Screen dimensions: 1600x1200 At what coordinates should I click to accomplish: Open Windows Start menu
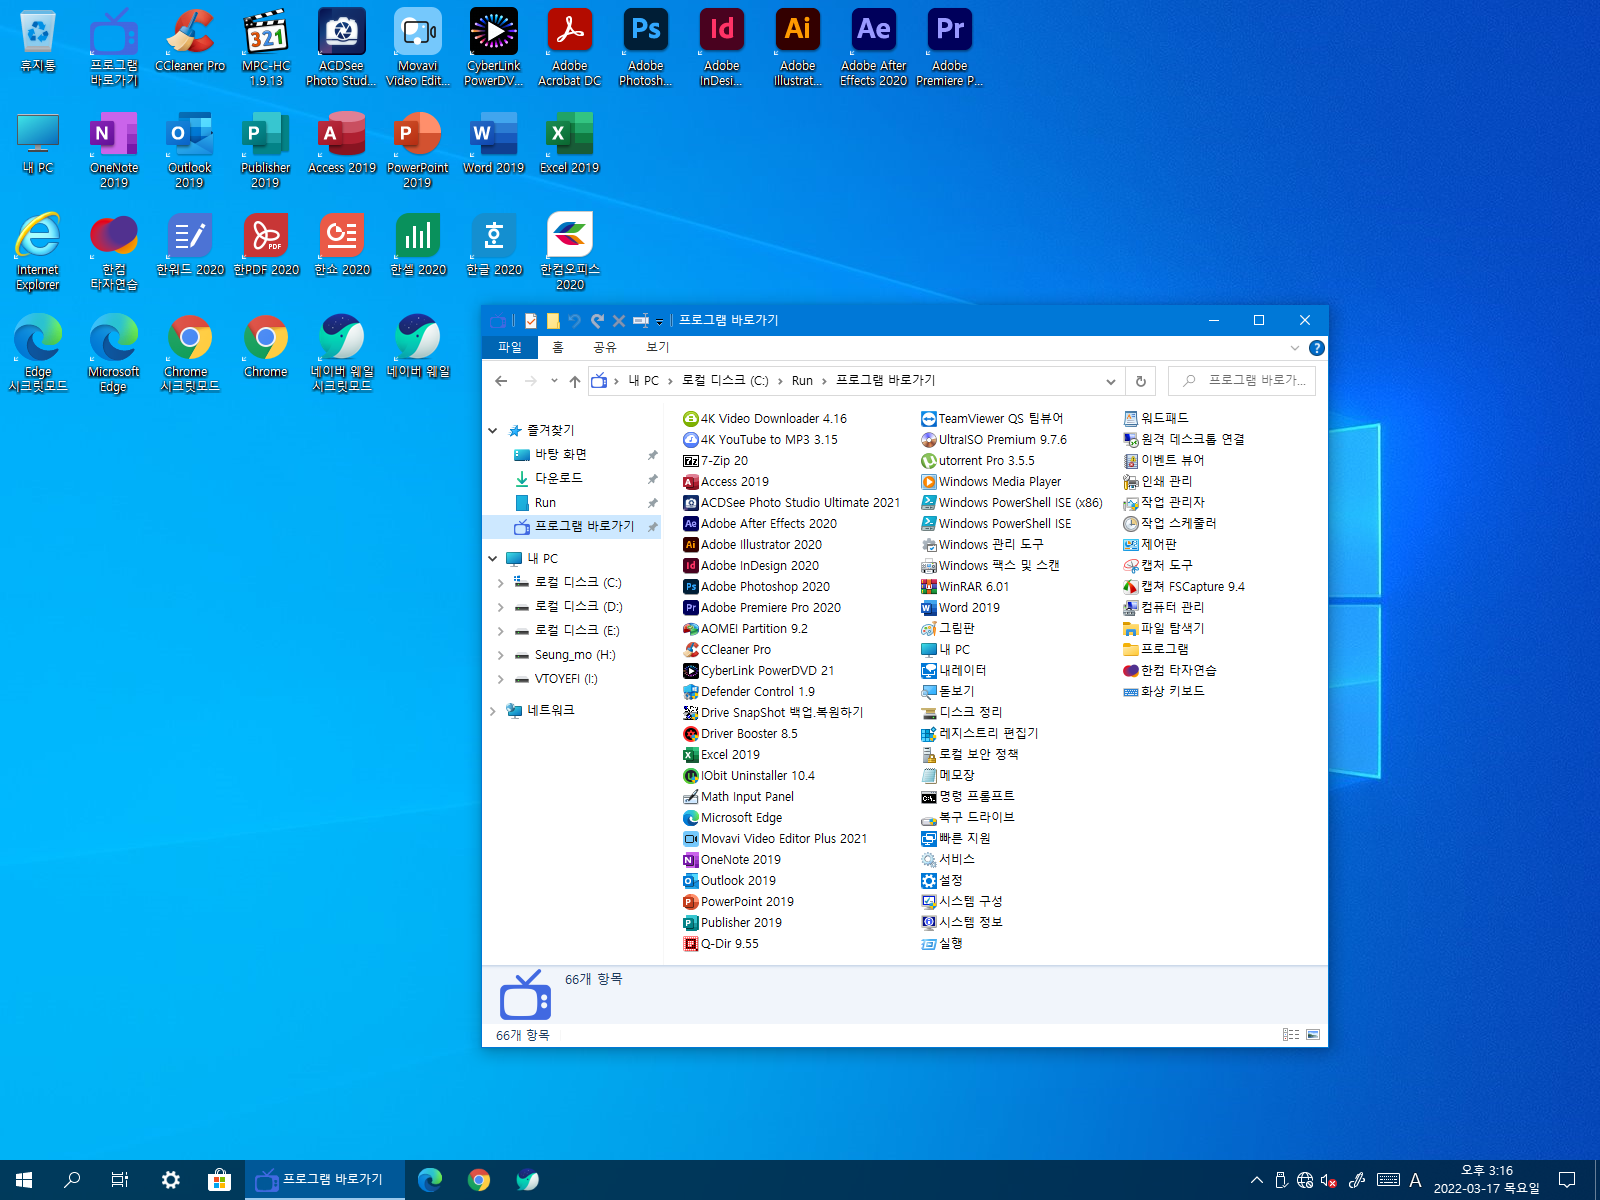pyautogui.click(x=24, y=1180)
